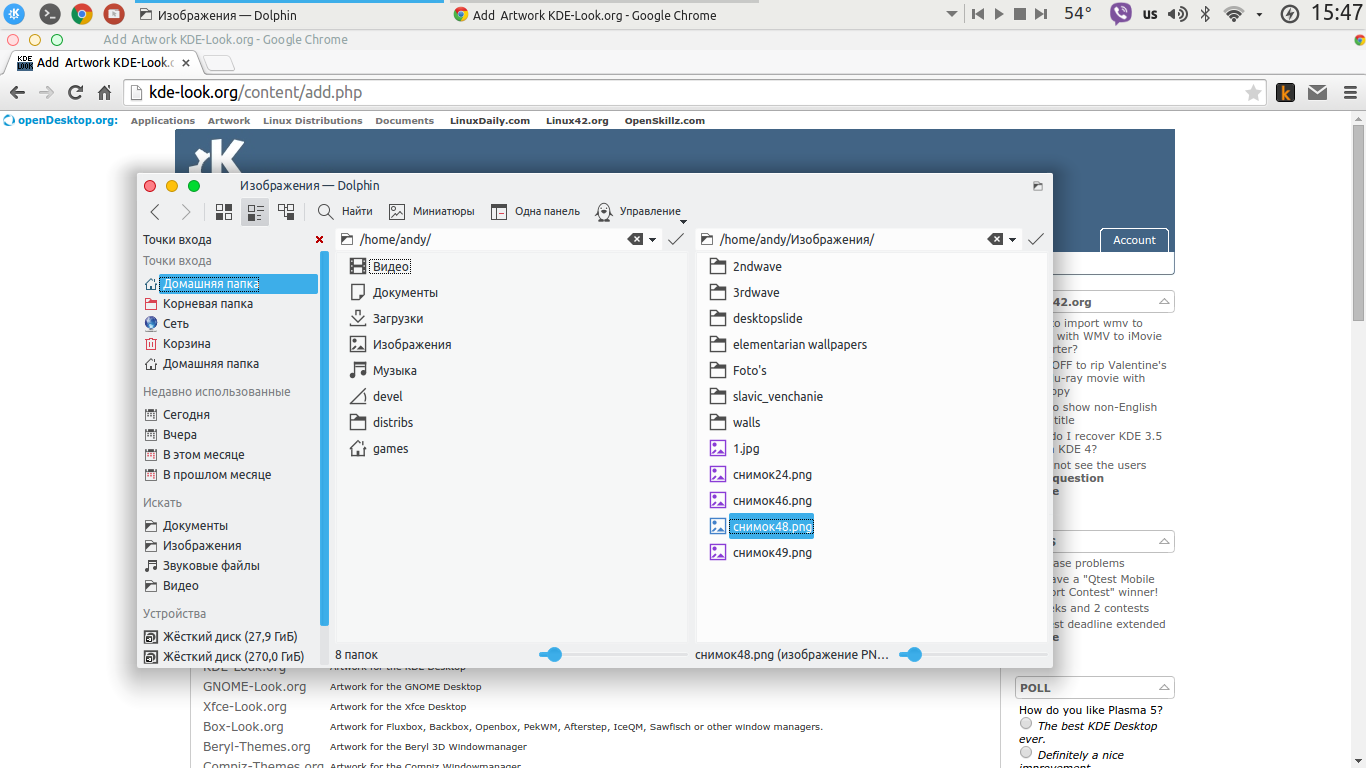Go back in Dolphin navigation
Viewport: 1366px width, 768px height.
coord(155,212)
